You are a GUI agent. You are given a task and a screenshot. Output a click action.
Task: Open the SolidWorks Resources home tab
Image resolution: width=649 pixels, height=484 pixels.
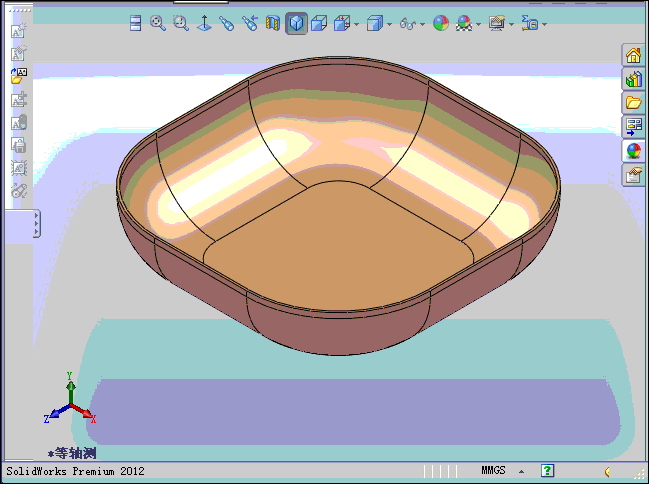tap(633, 55)
